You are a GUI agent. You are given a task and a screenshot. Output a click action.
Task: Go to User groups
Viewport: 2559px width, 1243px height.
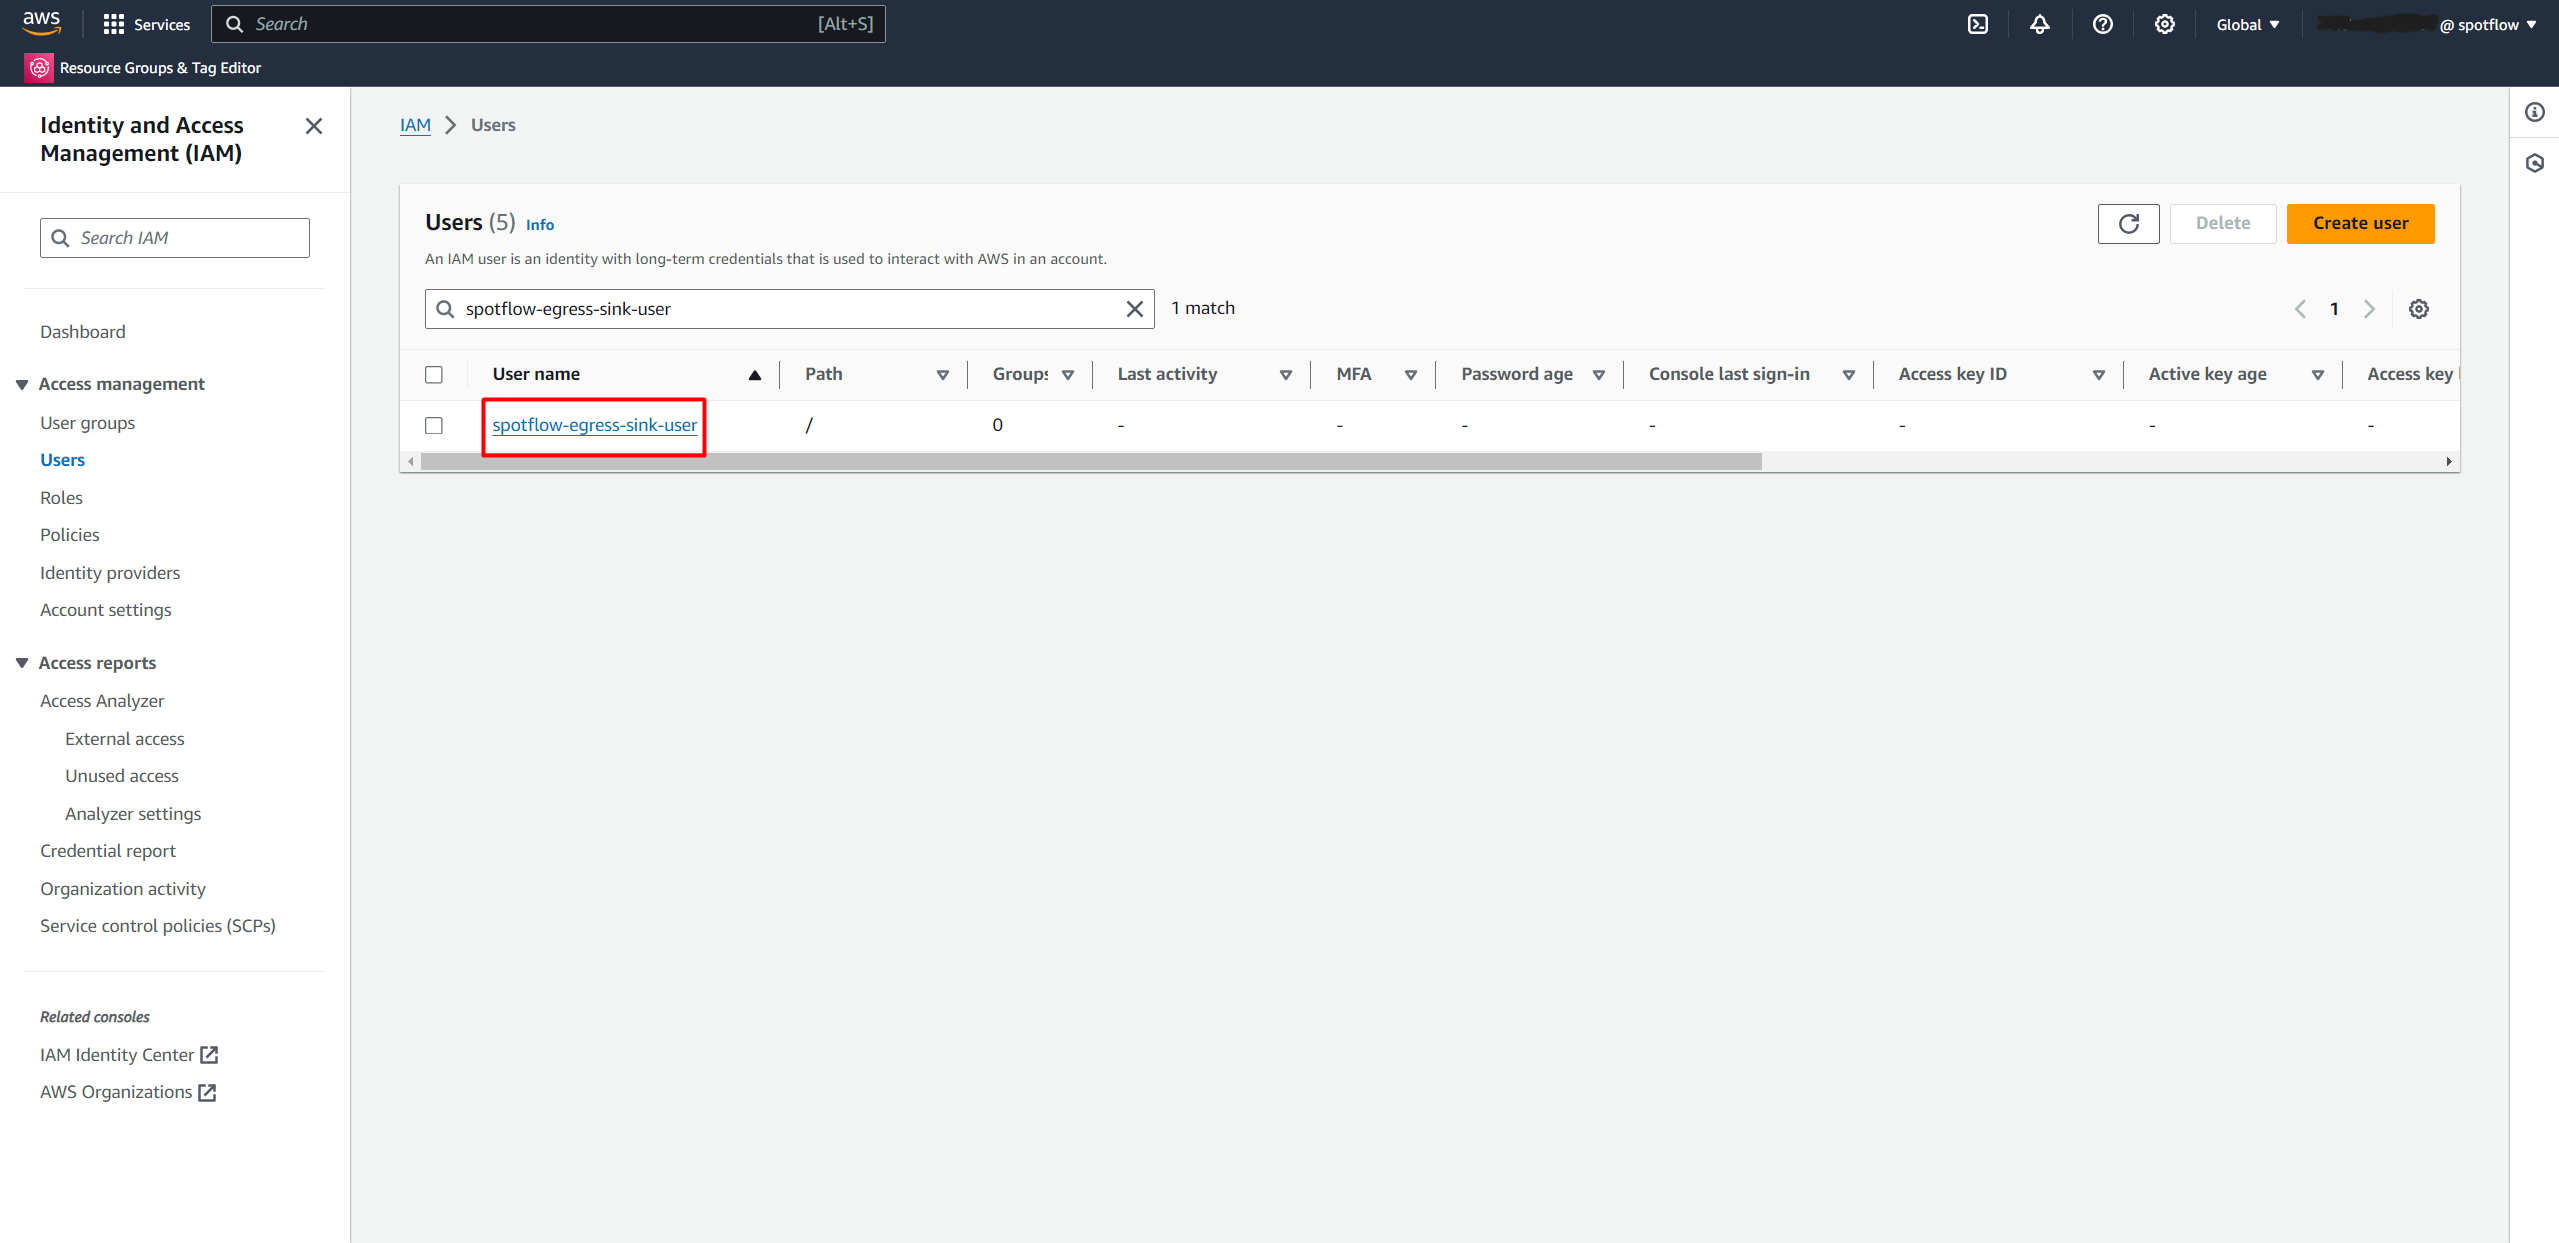[x=87, y=422]
